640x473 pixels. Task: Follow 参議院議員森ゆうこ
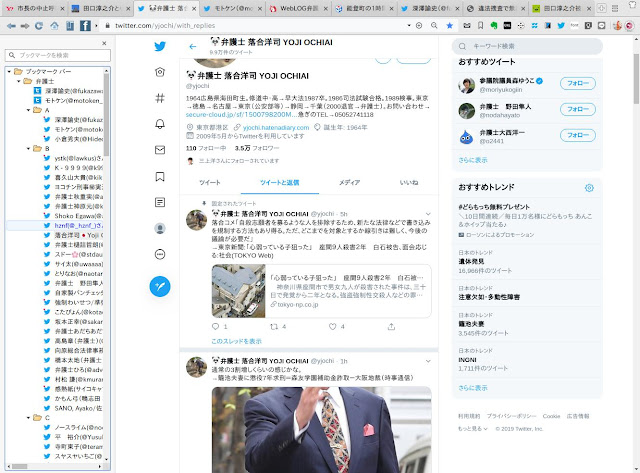pyautogui.click(x=578, y=83)
